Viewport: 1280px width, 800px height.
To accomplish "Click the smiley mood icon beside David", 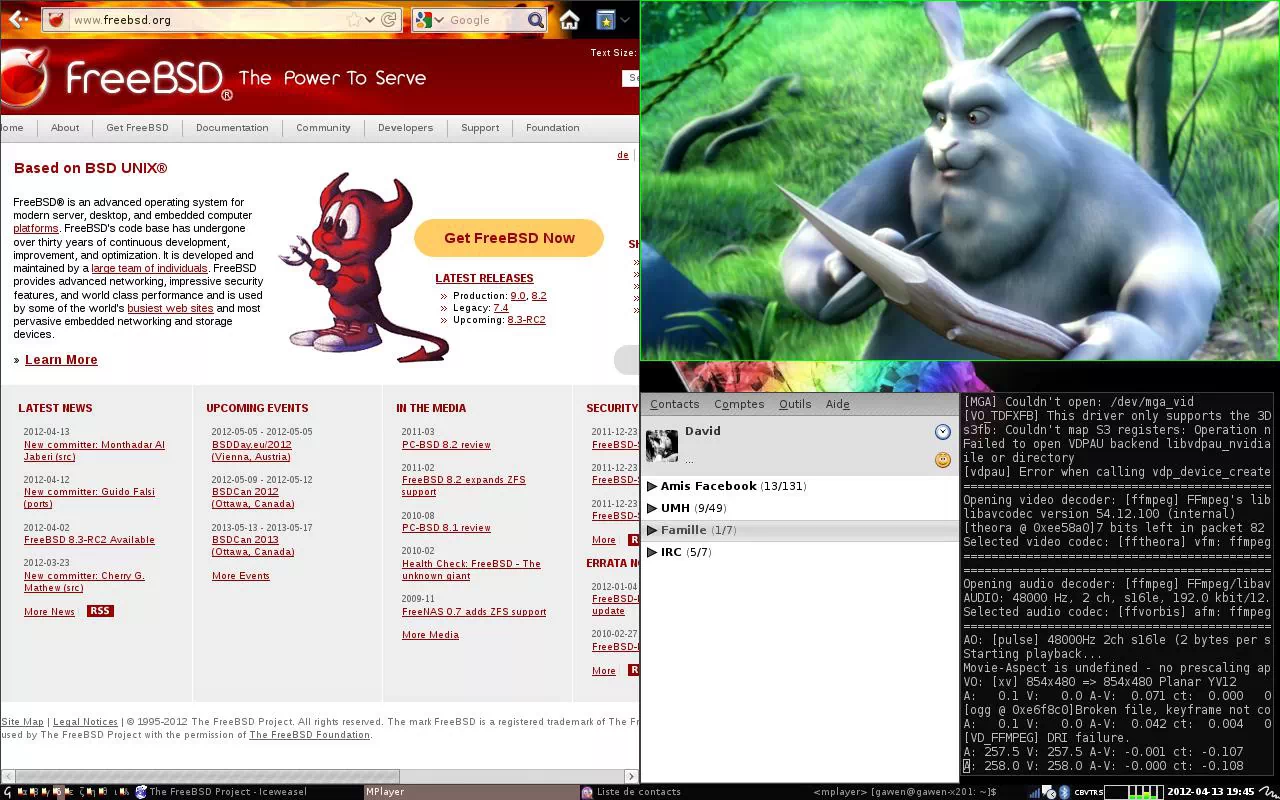I will (x=942, y=460).
